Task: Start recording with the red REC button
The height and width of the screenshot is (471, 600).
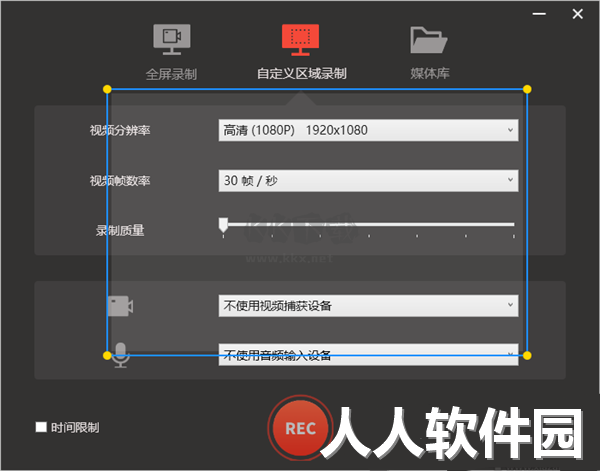Action: (x=300, y=428)
